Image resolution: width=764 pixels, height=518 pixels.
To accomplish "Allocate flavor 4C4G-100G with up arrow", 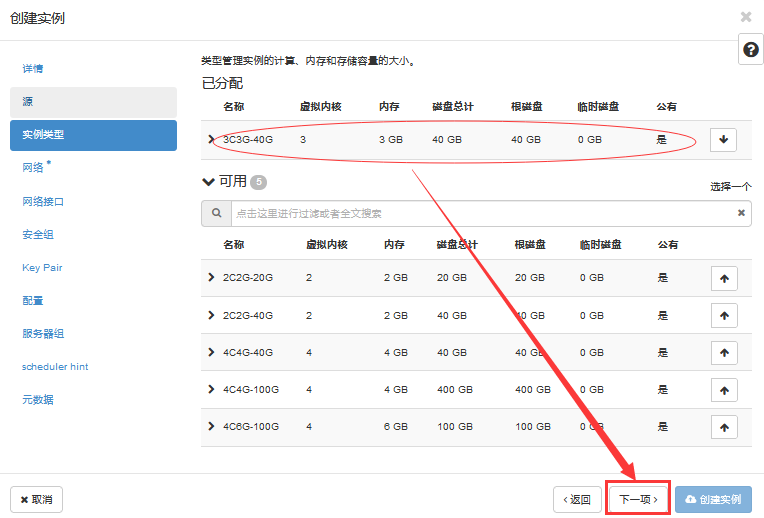I will pyautogui.click(x=724, y=390).
